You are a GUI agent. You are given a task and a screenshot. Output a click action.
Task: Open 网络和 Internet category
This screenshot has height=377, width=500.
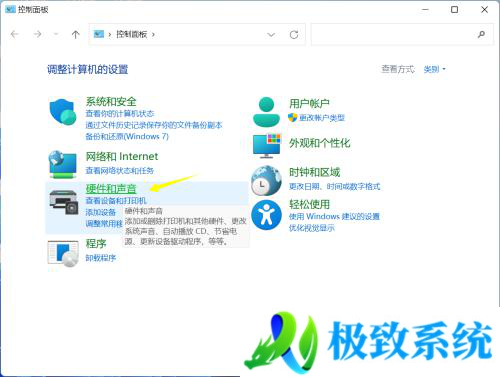pyautogui.click(x=122, y=156)
